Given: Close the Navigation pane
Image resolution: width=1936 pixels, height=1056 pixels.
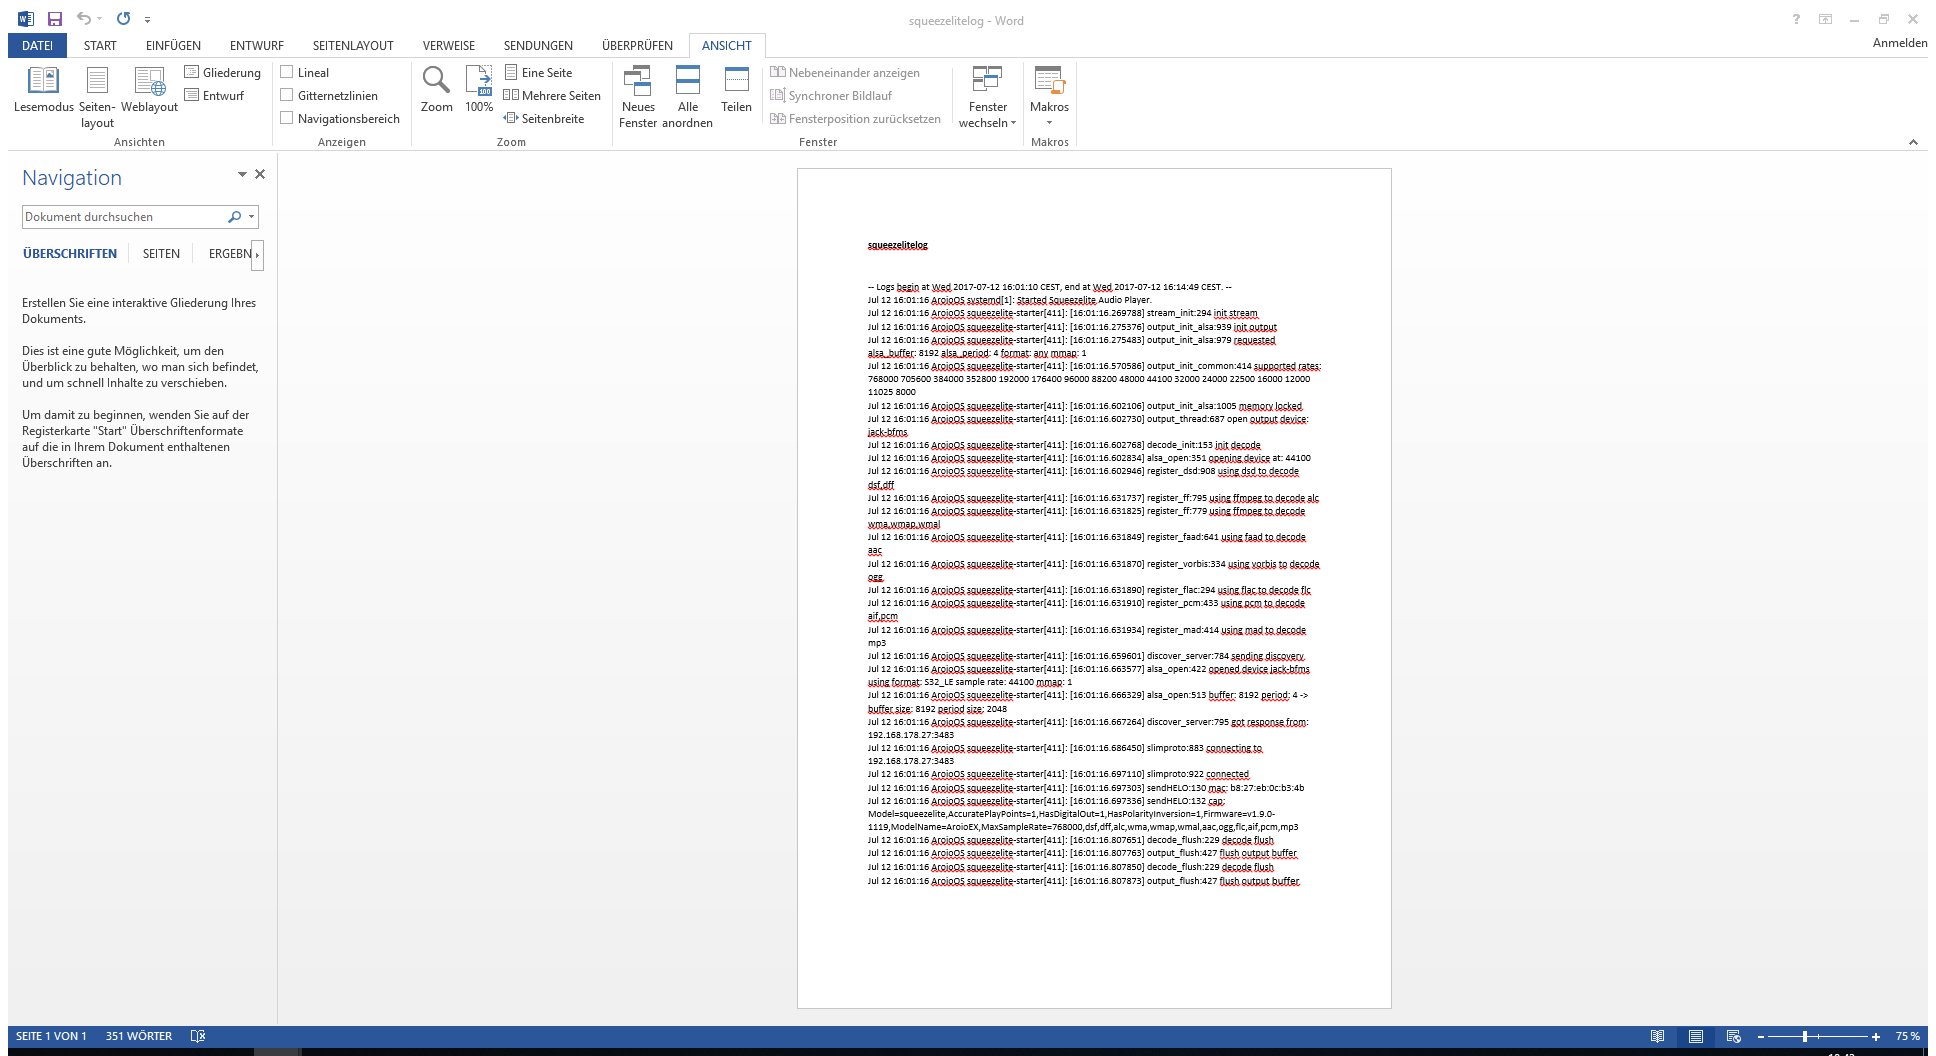Looking at the screenshot, I should [260, 174].
